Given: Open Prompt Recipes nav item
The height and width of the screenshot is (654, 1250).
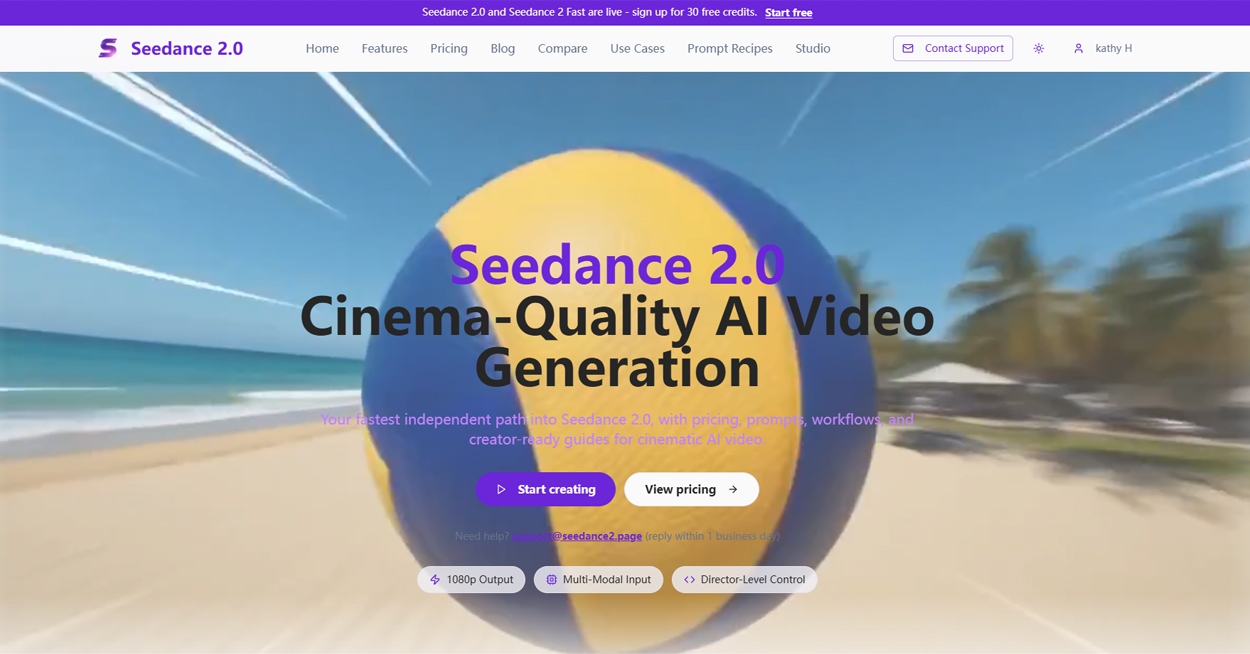Looking at the screenshot, I should 730,48.
